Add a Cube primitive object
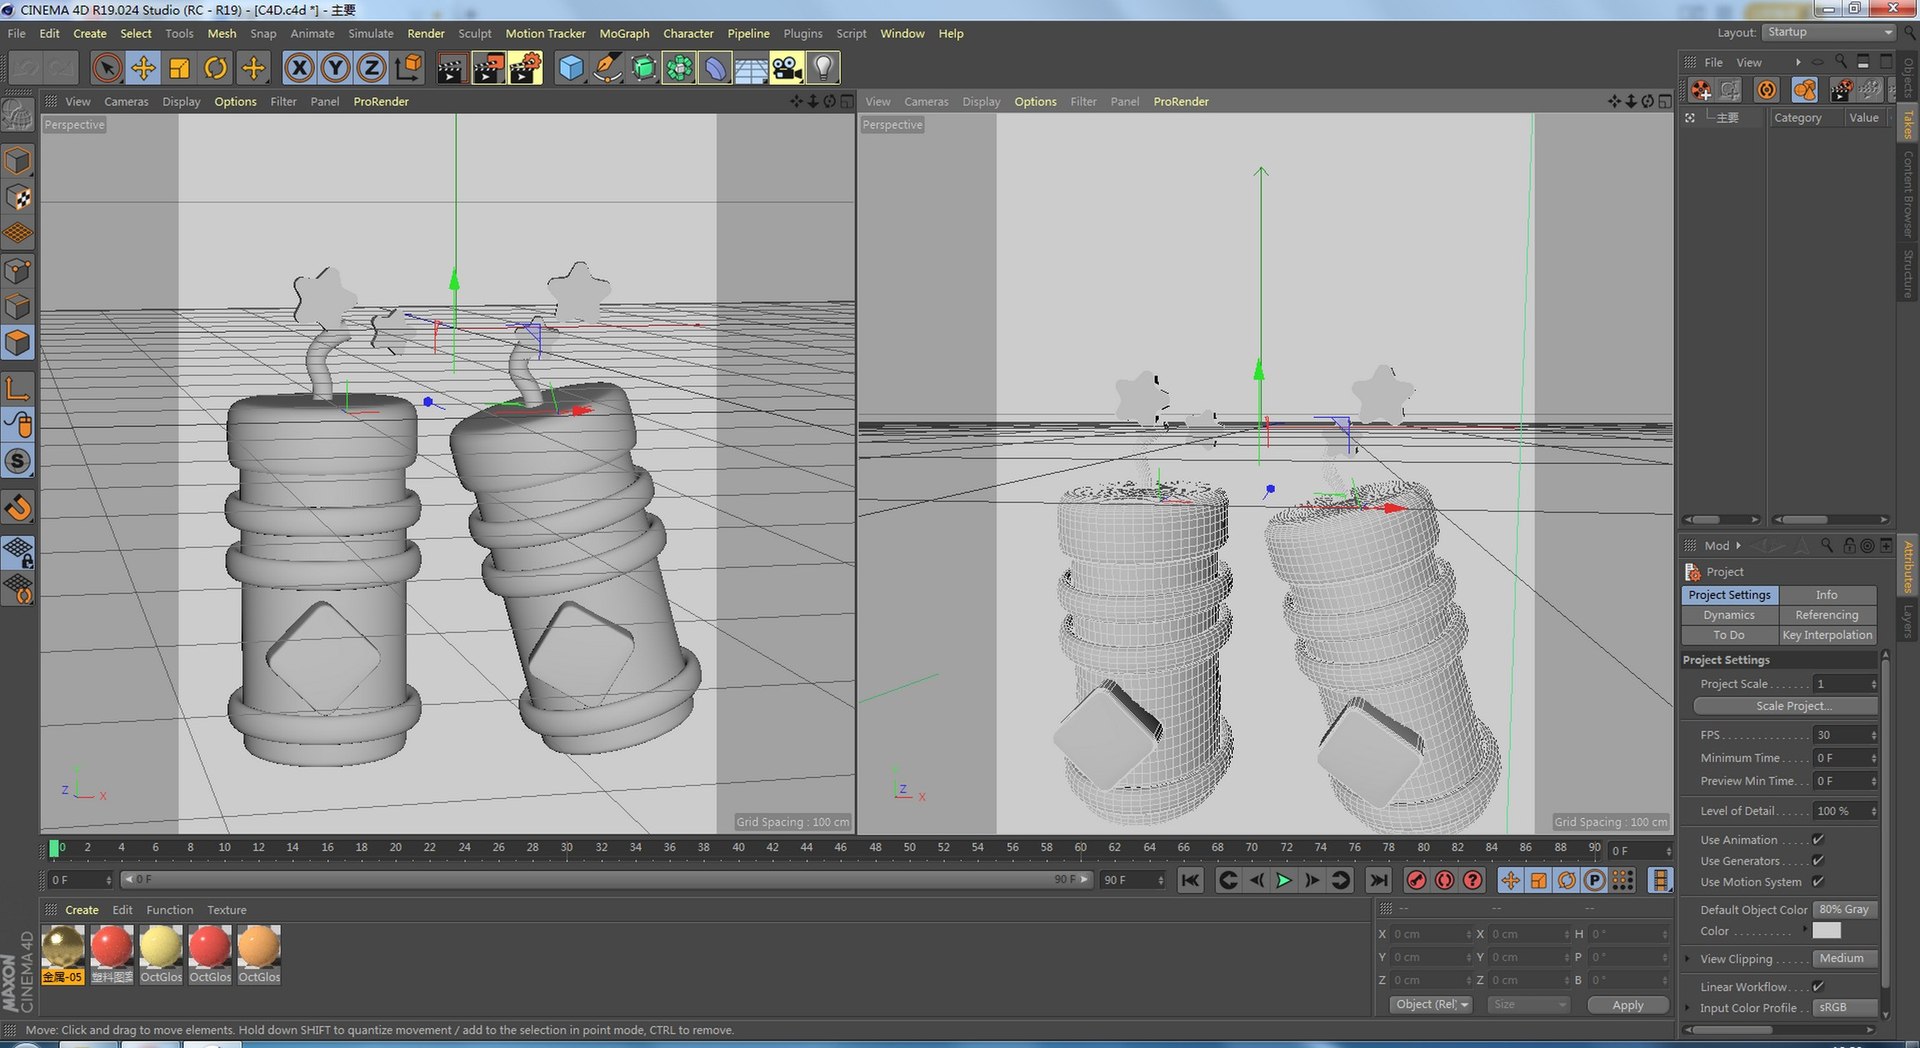Screen dimensions: 1920x1048 click(x=570, y=68)
